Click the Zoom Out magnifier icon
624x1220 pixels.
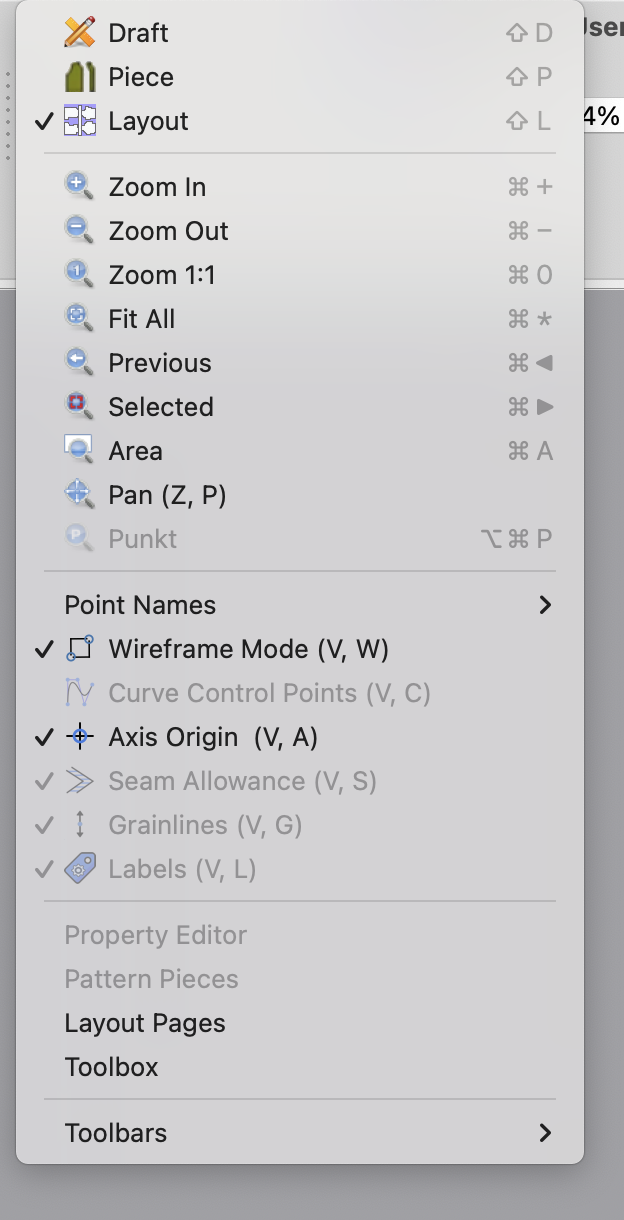pyautogui.click(x=79, y=231)
